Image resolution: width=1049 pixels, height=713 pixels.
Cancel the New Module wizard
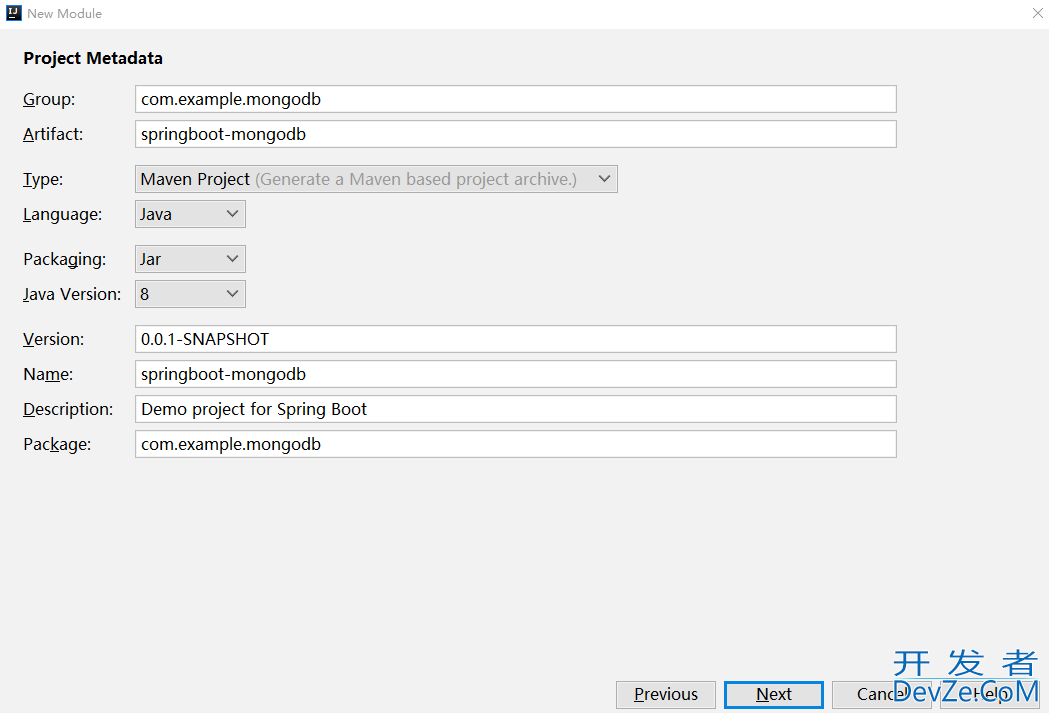(881, 694)
